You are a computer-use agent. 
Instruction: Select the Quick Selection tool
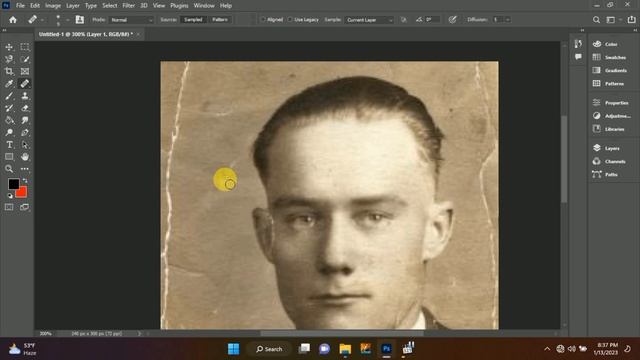tap(25, 59)
